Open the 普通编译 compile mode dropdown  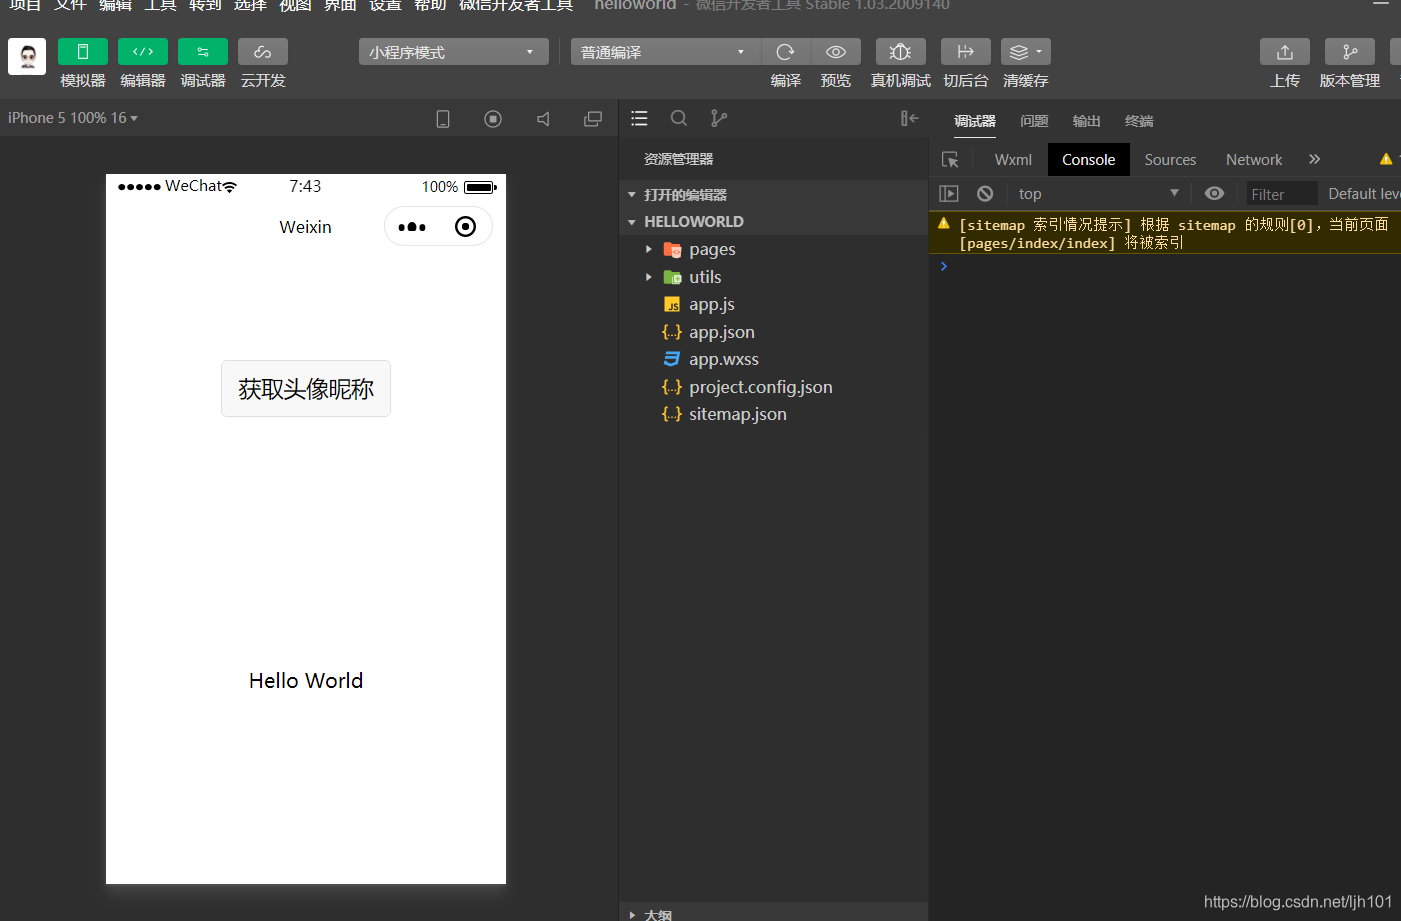coord(666,52)
